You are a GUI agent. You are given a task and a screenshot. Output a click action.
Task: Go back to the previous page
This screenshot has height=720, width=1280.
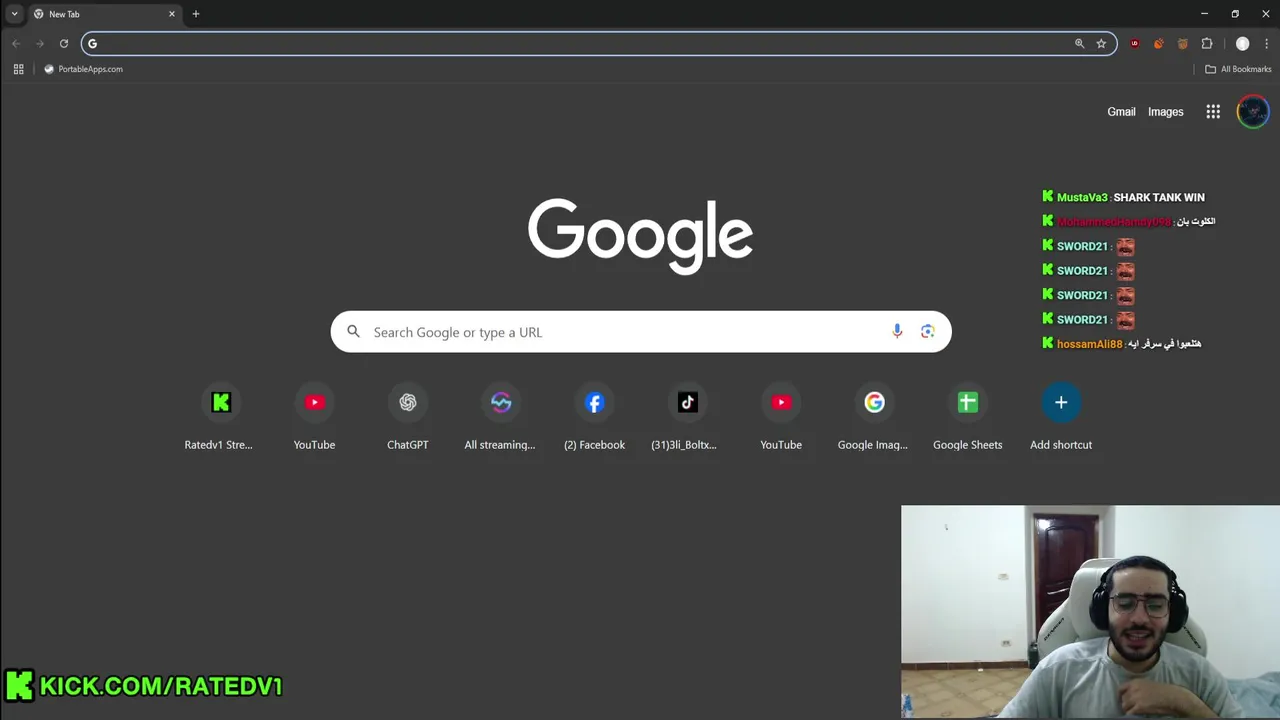point(16,43)
